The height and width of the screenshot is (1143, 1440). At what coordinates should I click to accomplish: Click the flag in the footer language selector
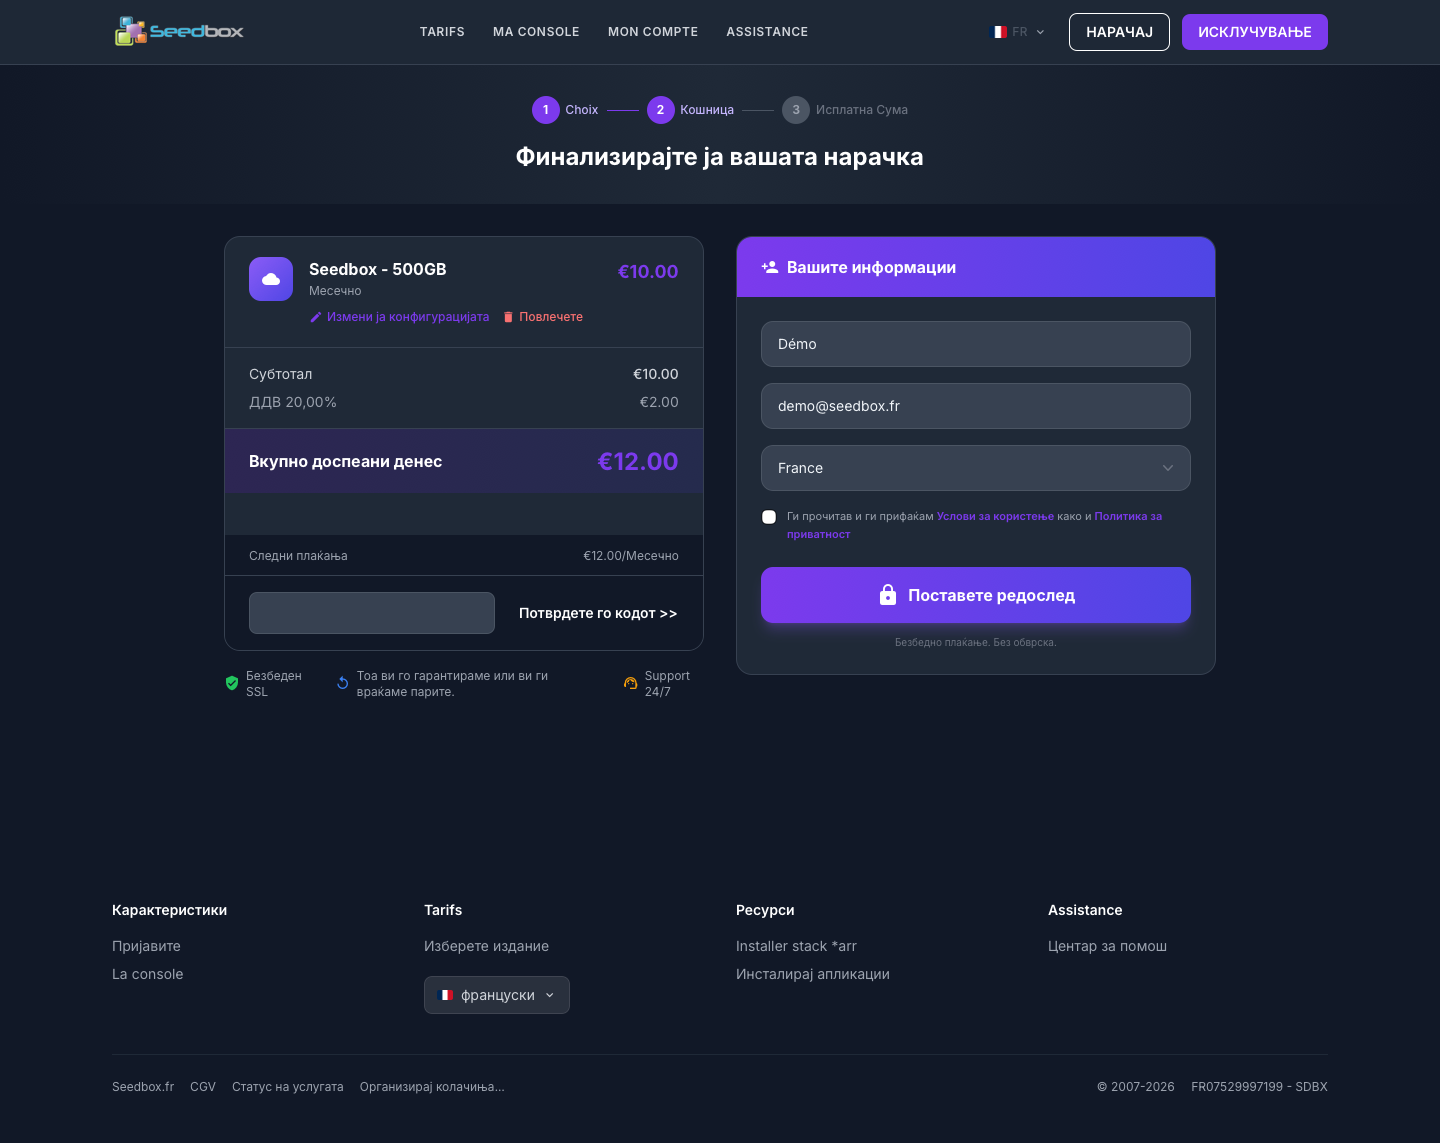click(x=447, y=995)
